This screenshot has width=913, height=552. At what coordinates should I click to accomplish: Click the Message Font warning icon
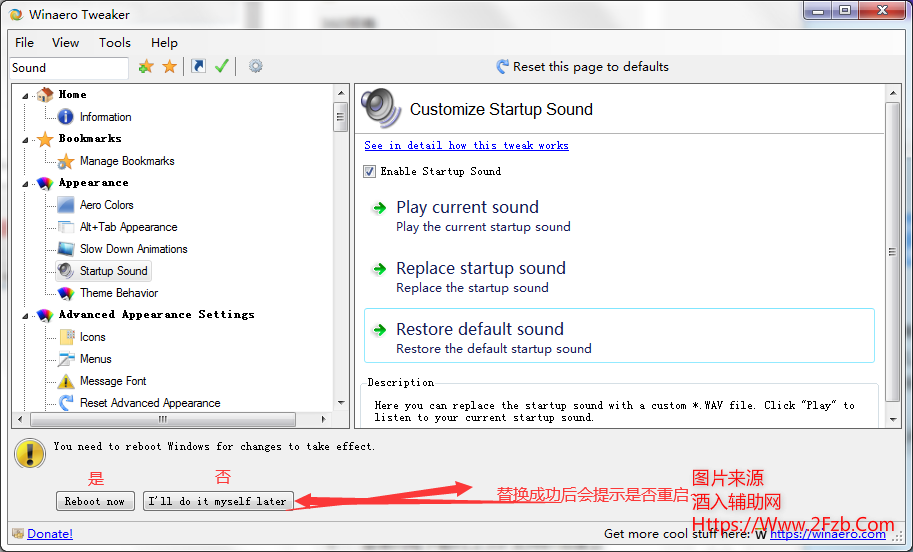click(66, 381)
